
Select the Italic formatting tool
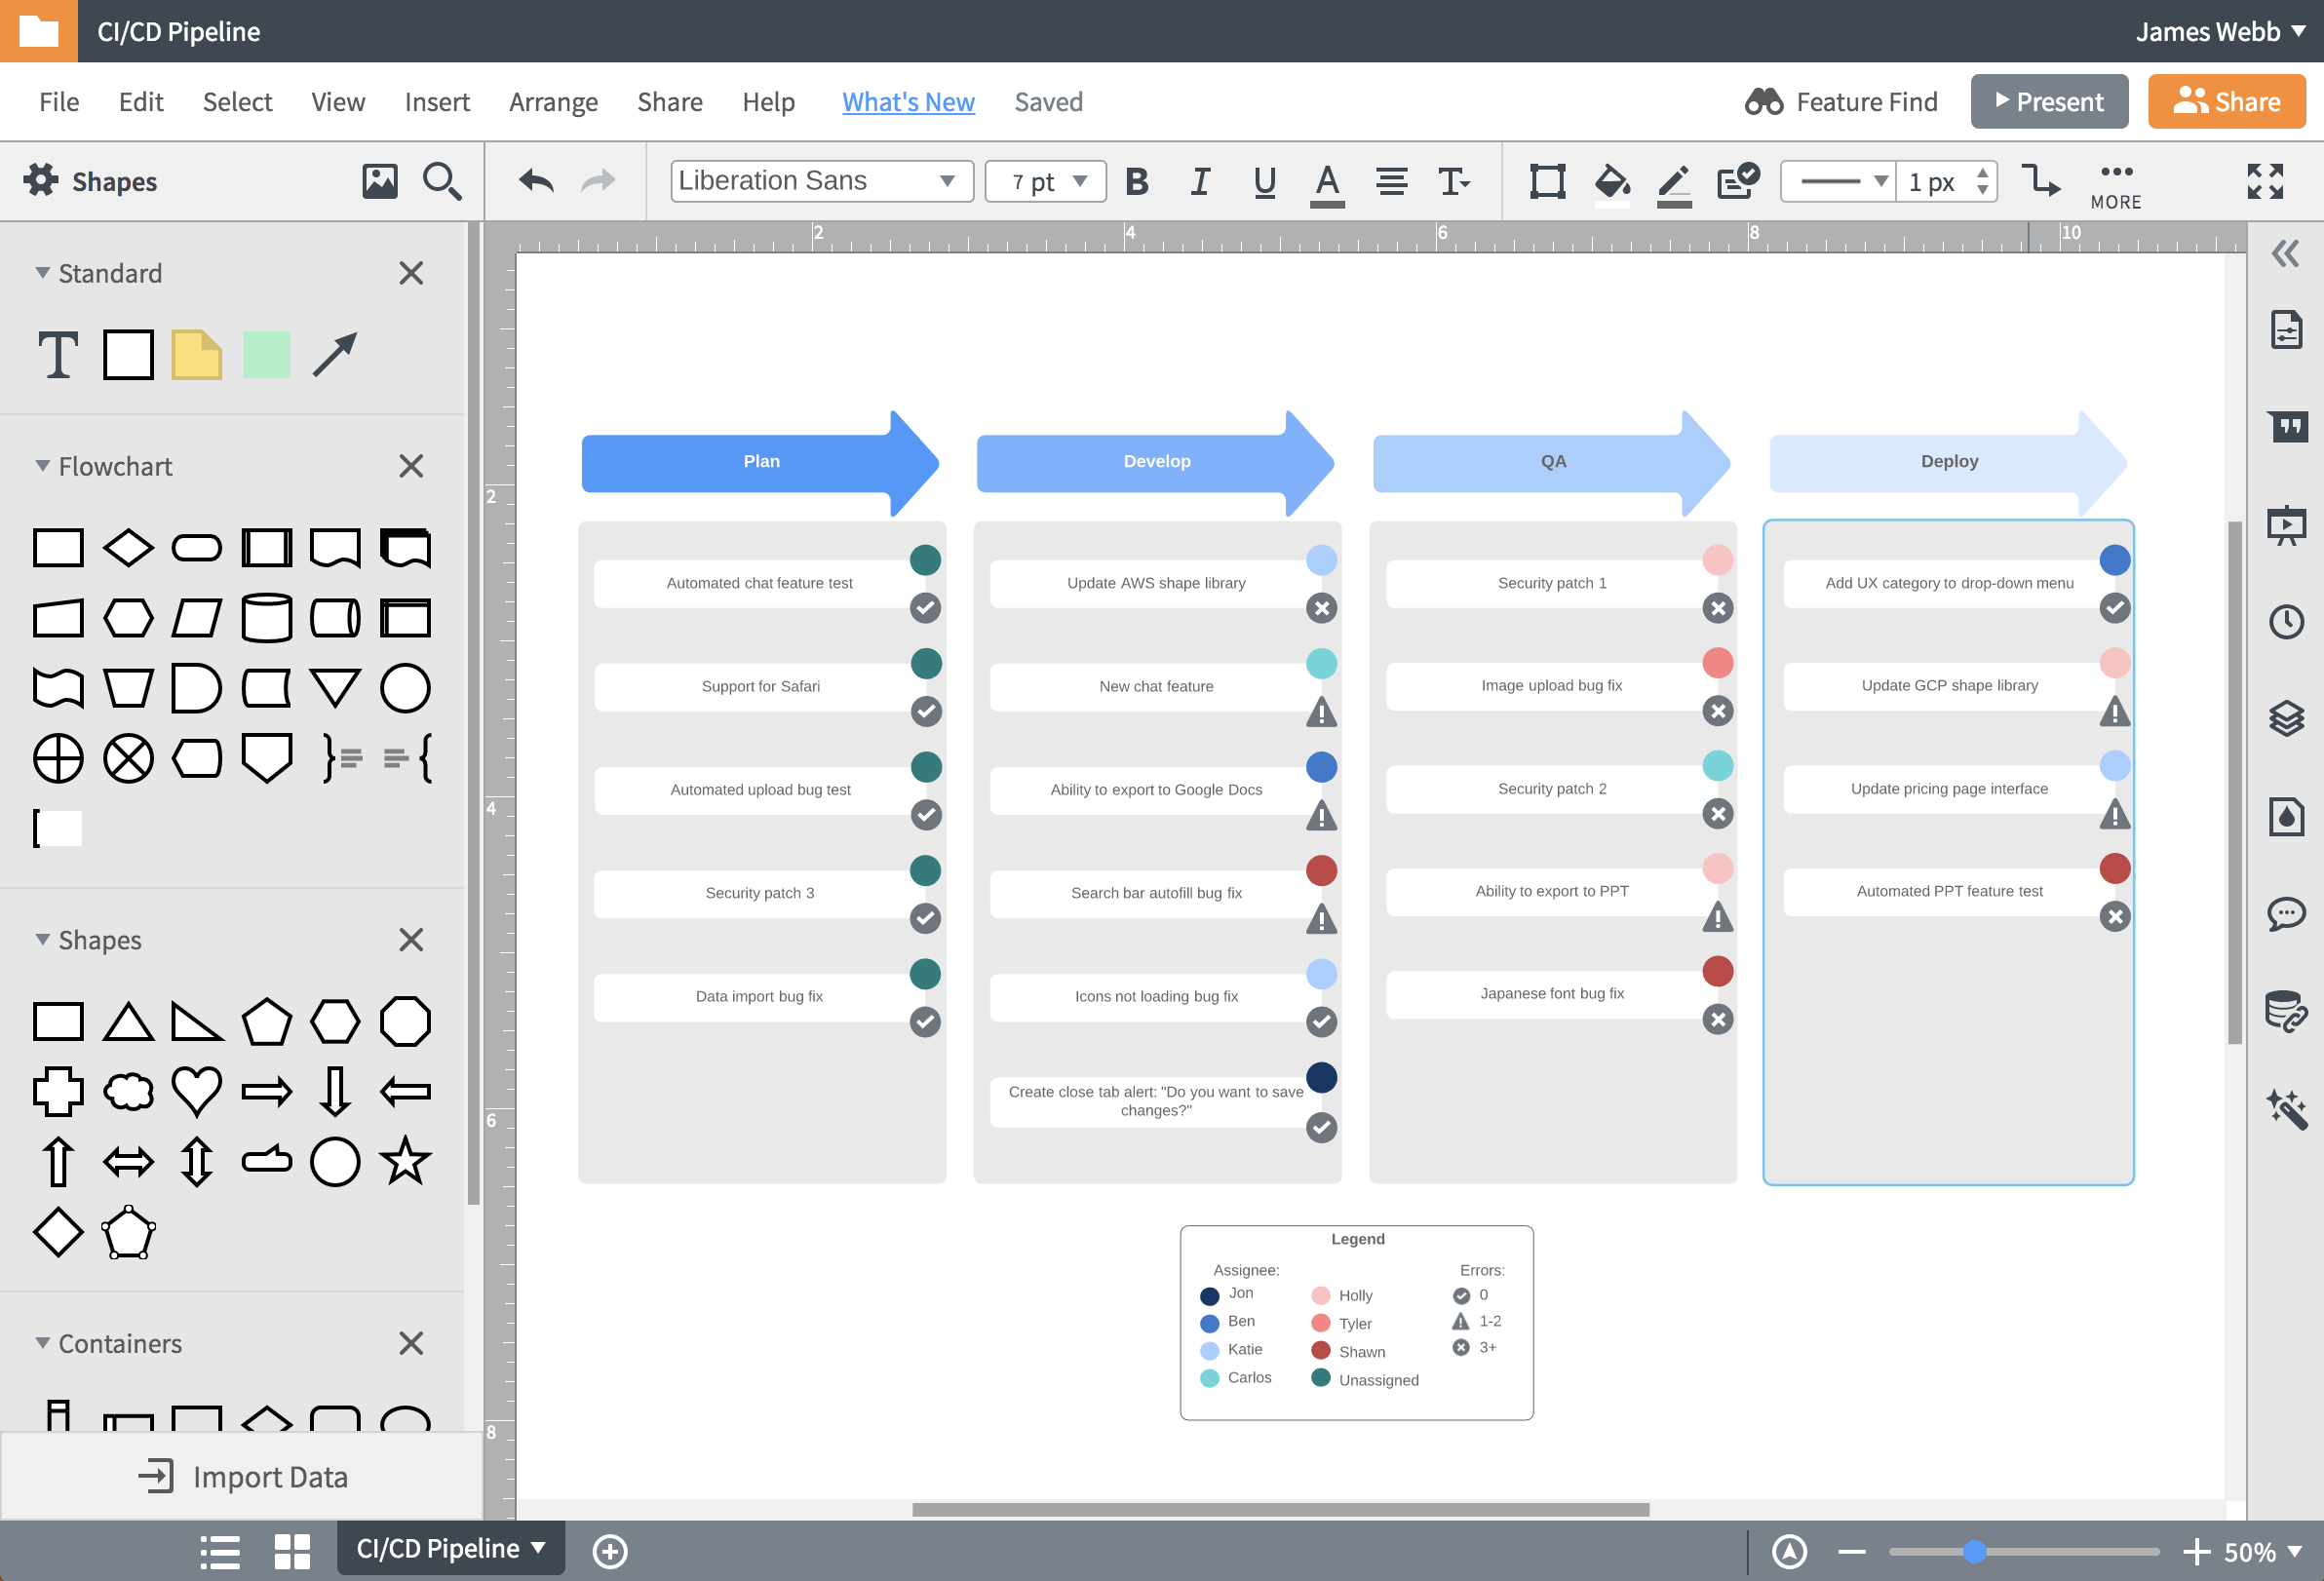1198,181
